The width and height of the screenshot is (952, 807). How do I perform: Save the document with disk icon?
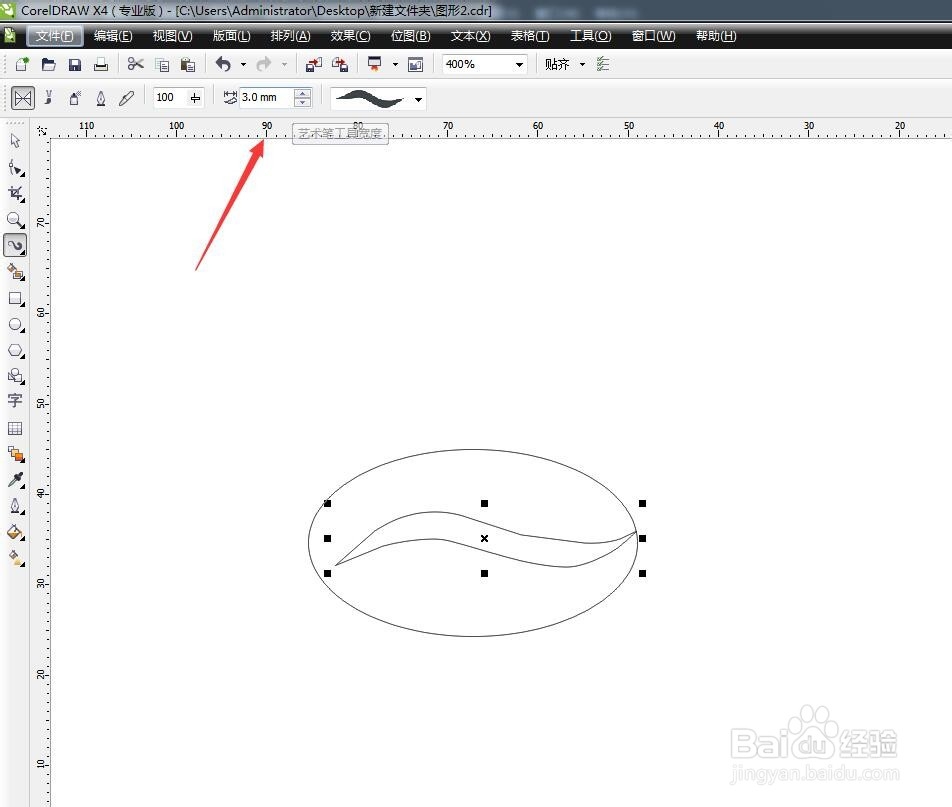[75, 64]
